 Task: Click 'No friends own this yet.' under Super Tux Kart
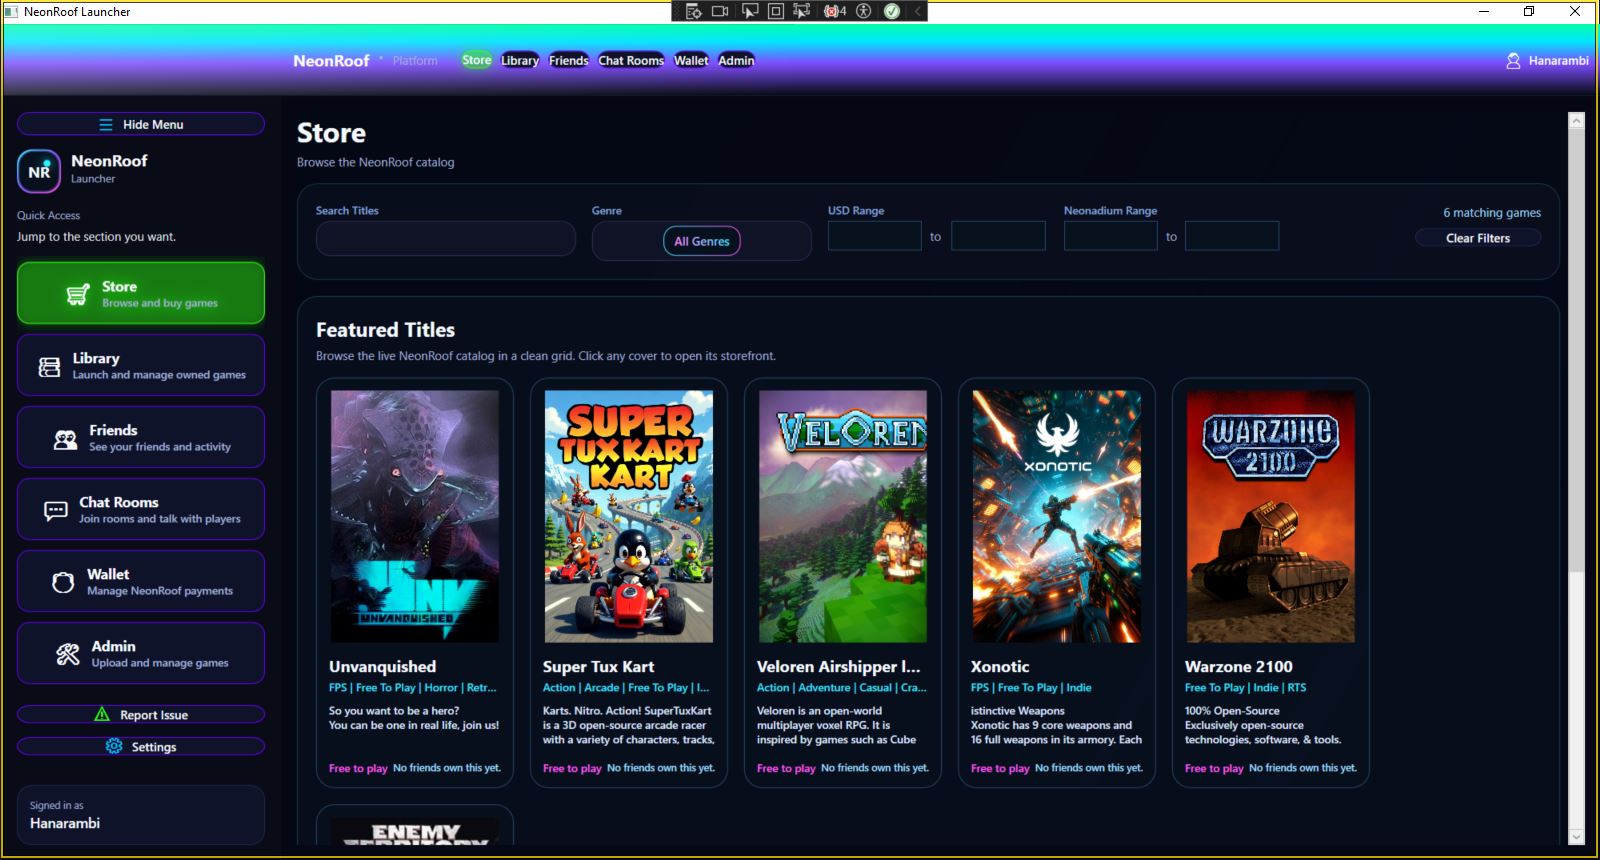tap(661, 768)
